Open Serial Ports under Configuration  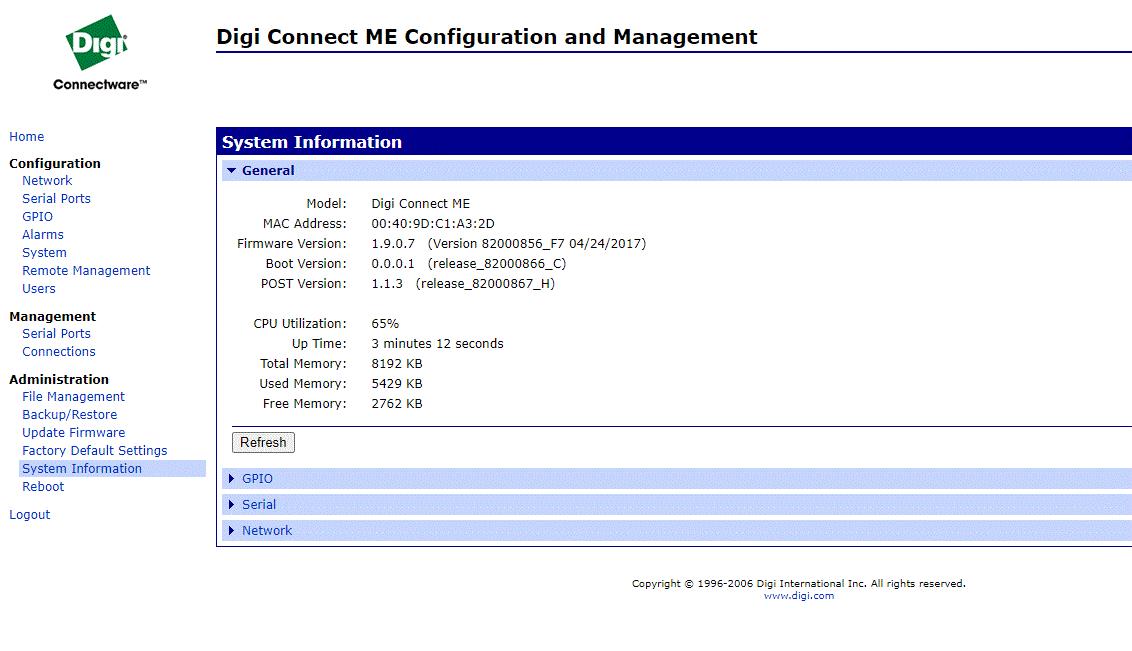pyautogui.click(x=56, y=198)
